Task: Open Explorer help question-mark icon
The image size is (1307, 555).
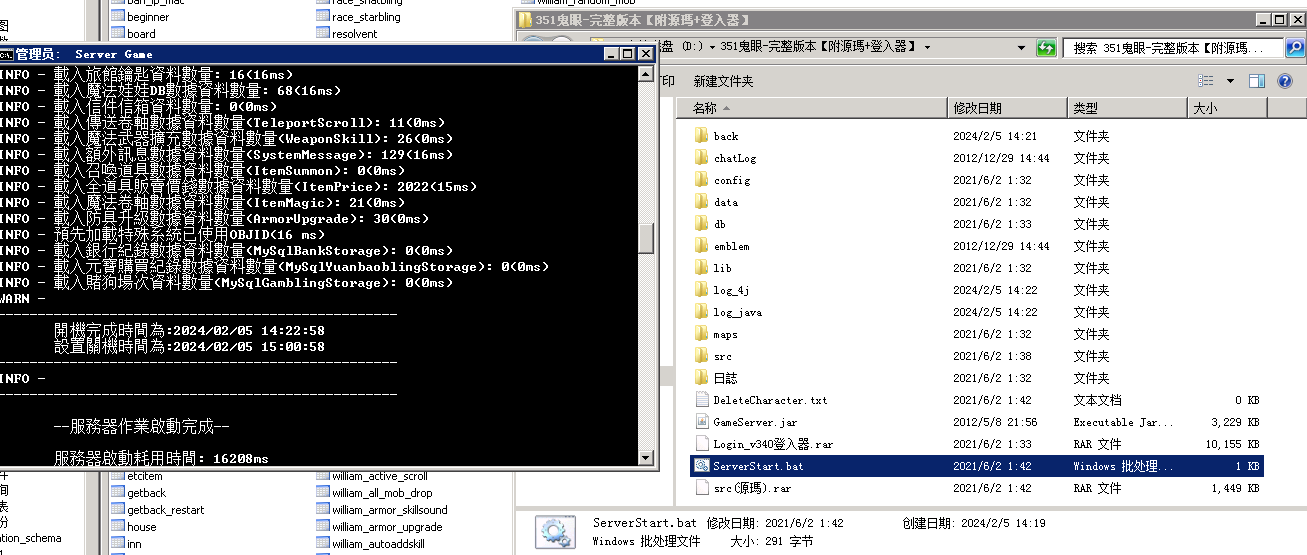Action: coord(1287,81)
